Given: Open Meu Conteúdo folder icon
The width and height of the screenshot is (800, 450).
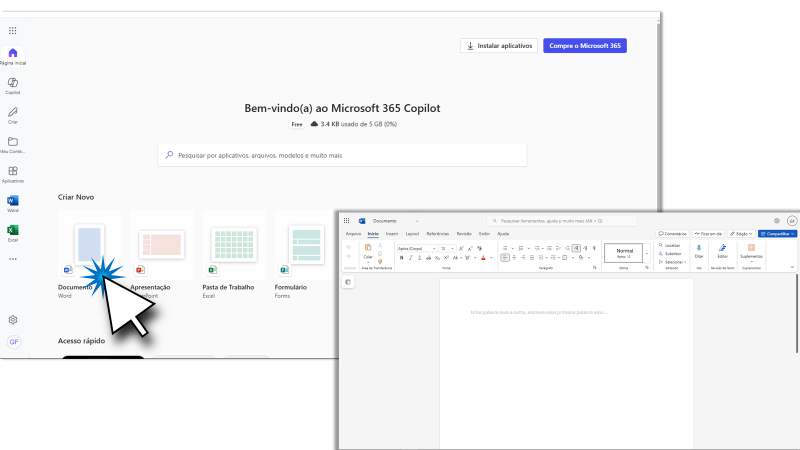Looking at the screenshot, I should click(13, 144).
